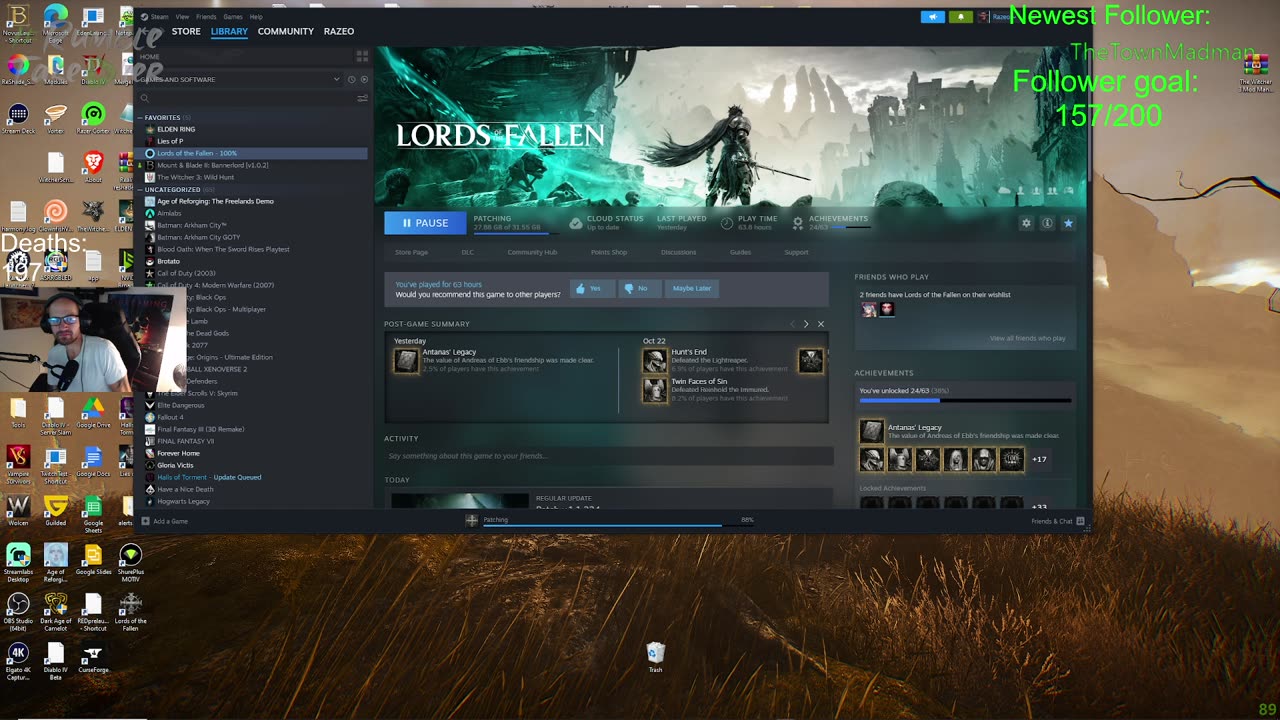Open Antanas' Legacy achievement in Achievements panel
Viewport: 1280px width, 720px height.
965,431
